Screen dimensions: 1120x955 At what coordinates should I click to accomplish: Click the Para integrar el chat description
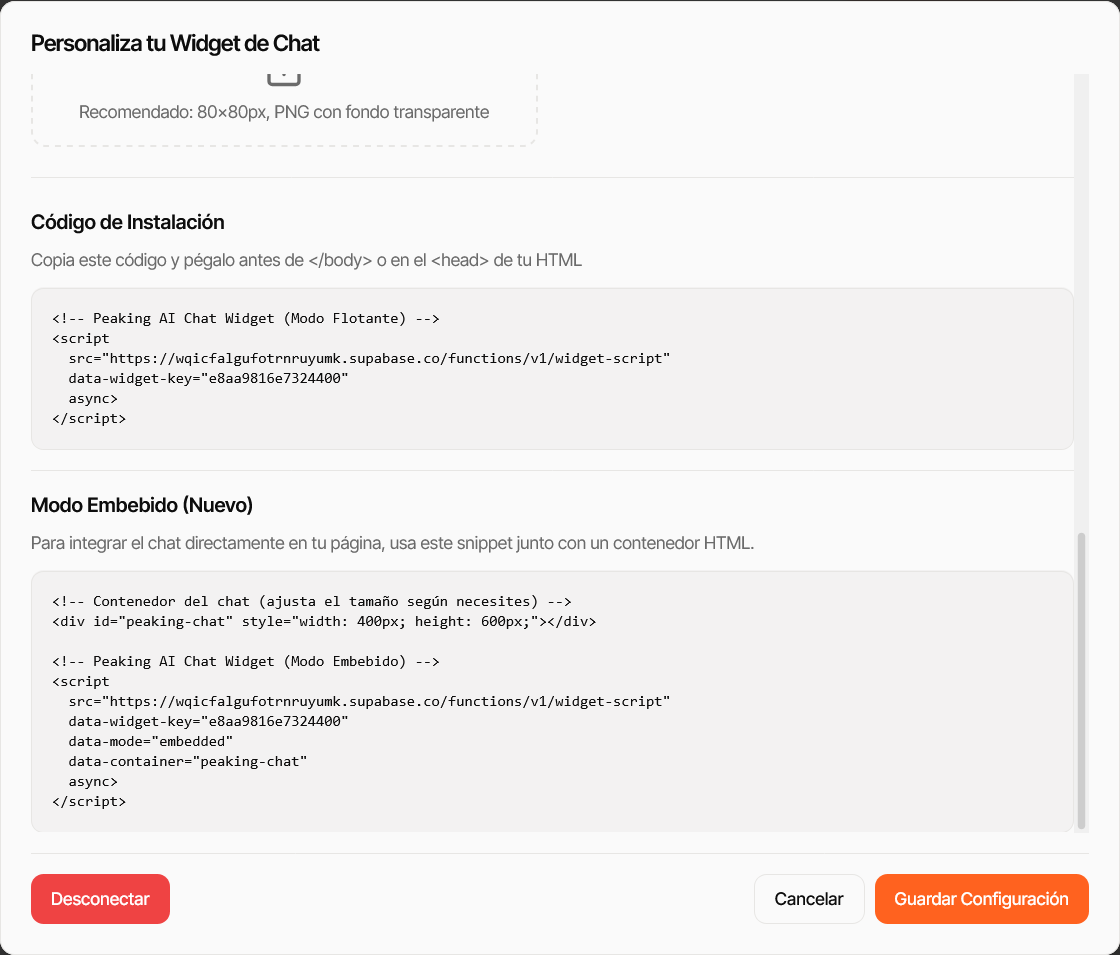point(392,543)
